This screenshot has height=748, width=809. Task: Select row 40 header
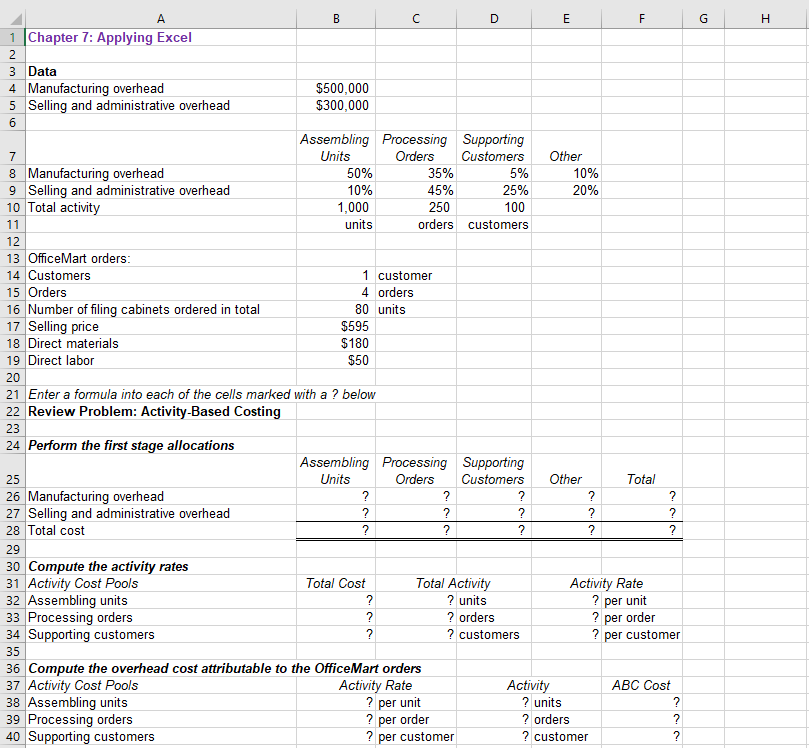point(12,736)
